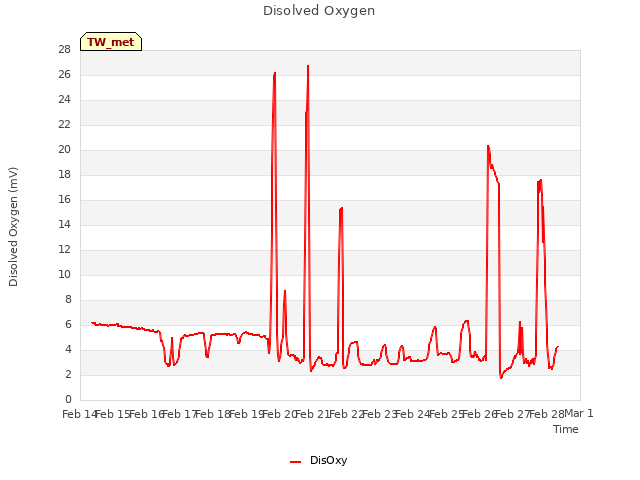Click the peak near Feb 22 at 15

341,208
